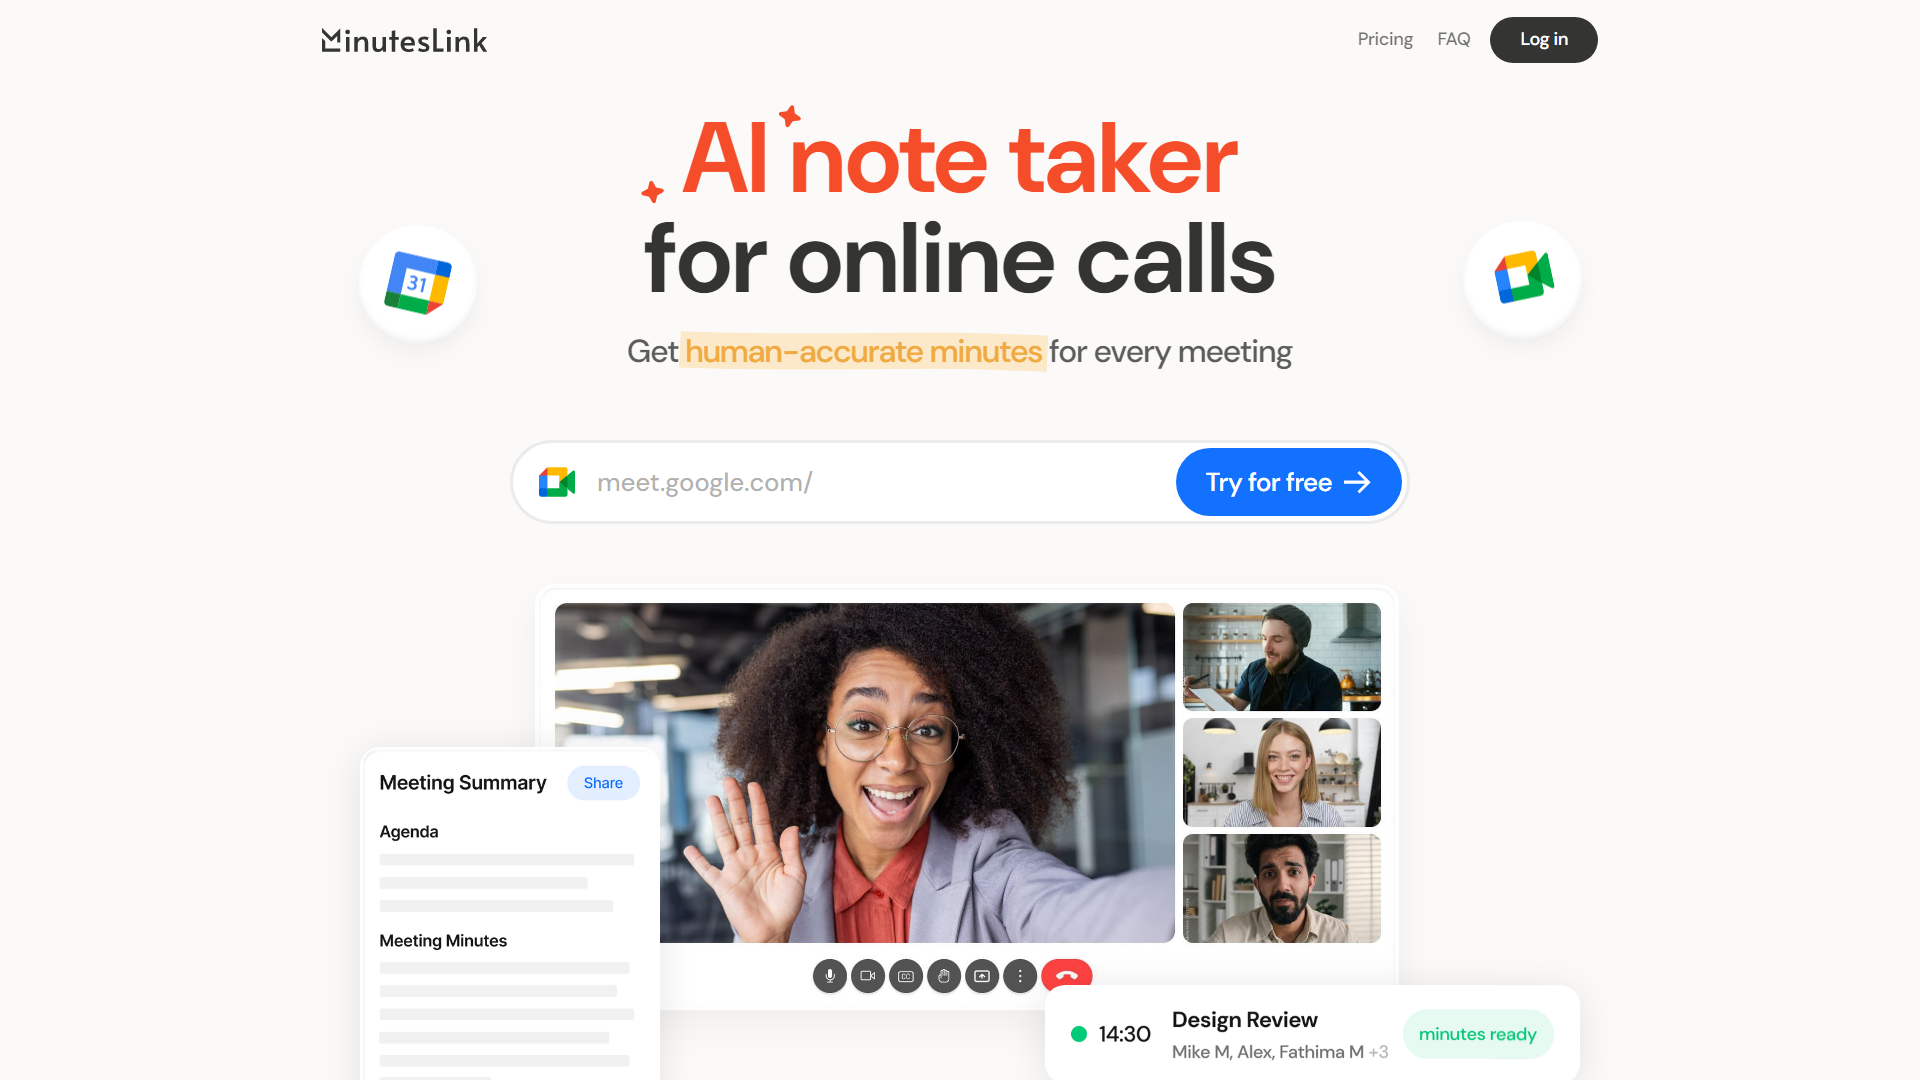The width and height of the screenshot is (1920, 1080).
Task: Click the Share button on Meeting Summary
Action: [603, 782]
